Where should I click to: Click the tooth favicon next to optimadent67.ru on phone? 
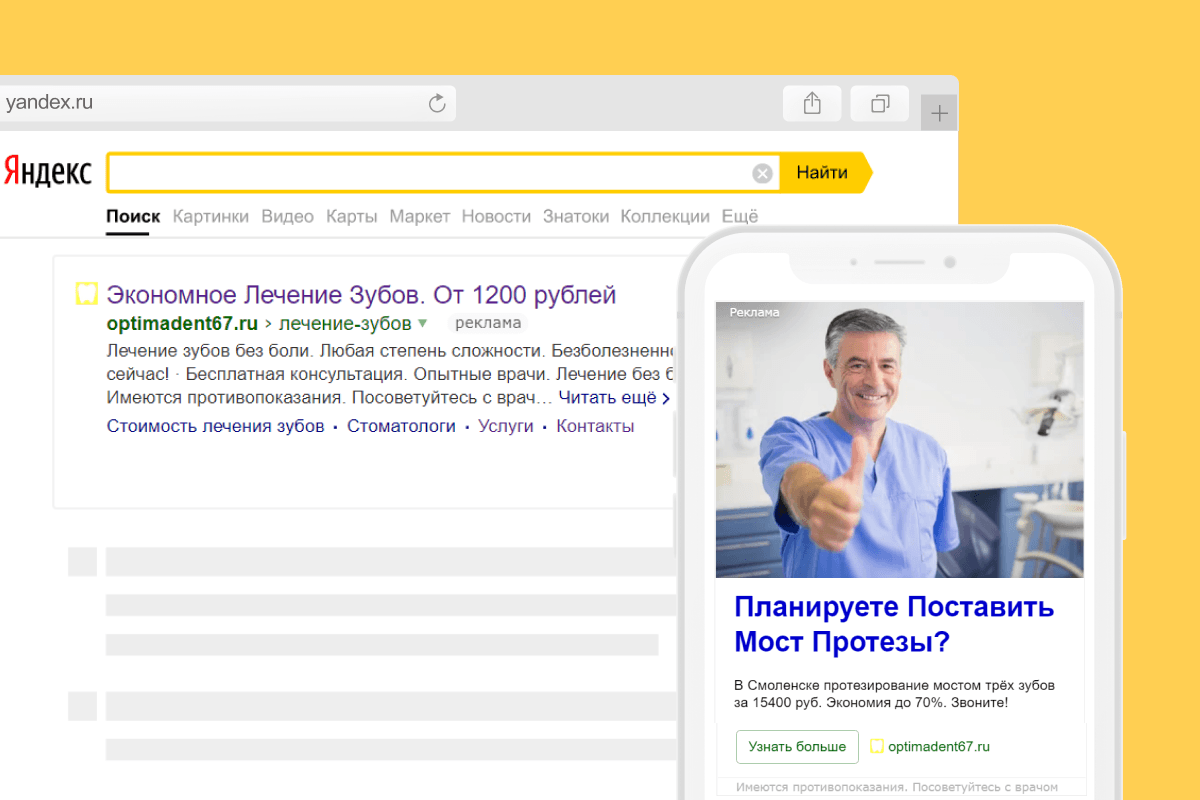click(877, 746)
